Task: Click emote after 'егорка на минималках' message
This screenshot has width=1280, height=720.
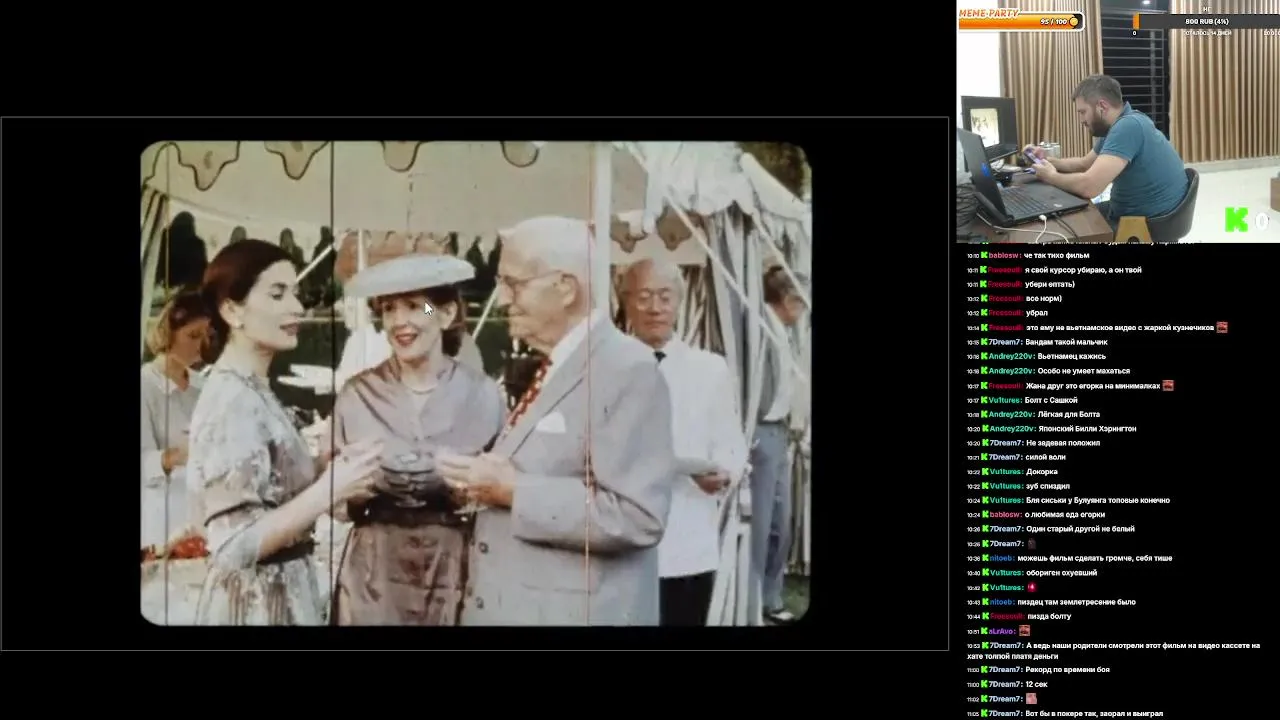Action: pos(1168,385)
